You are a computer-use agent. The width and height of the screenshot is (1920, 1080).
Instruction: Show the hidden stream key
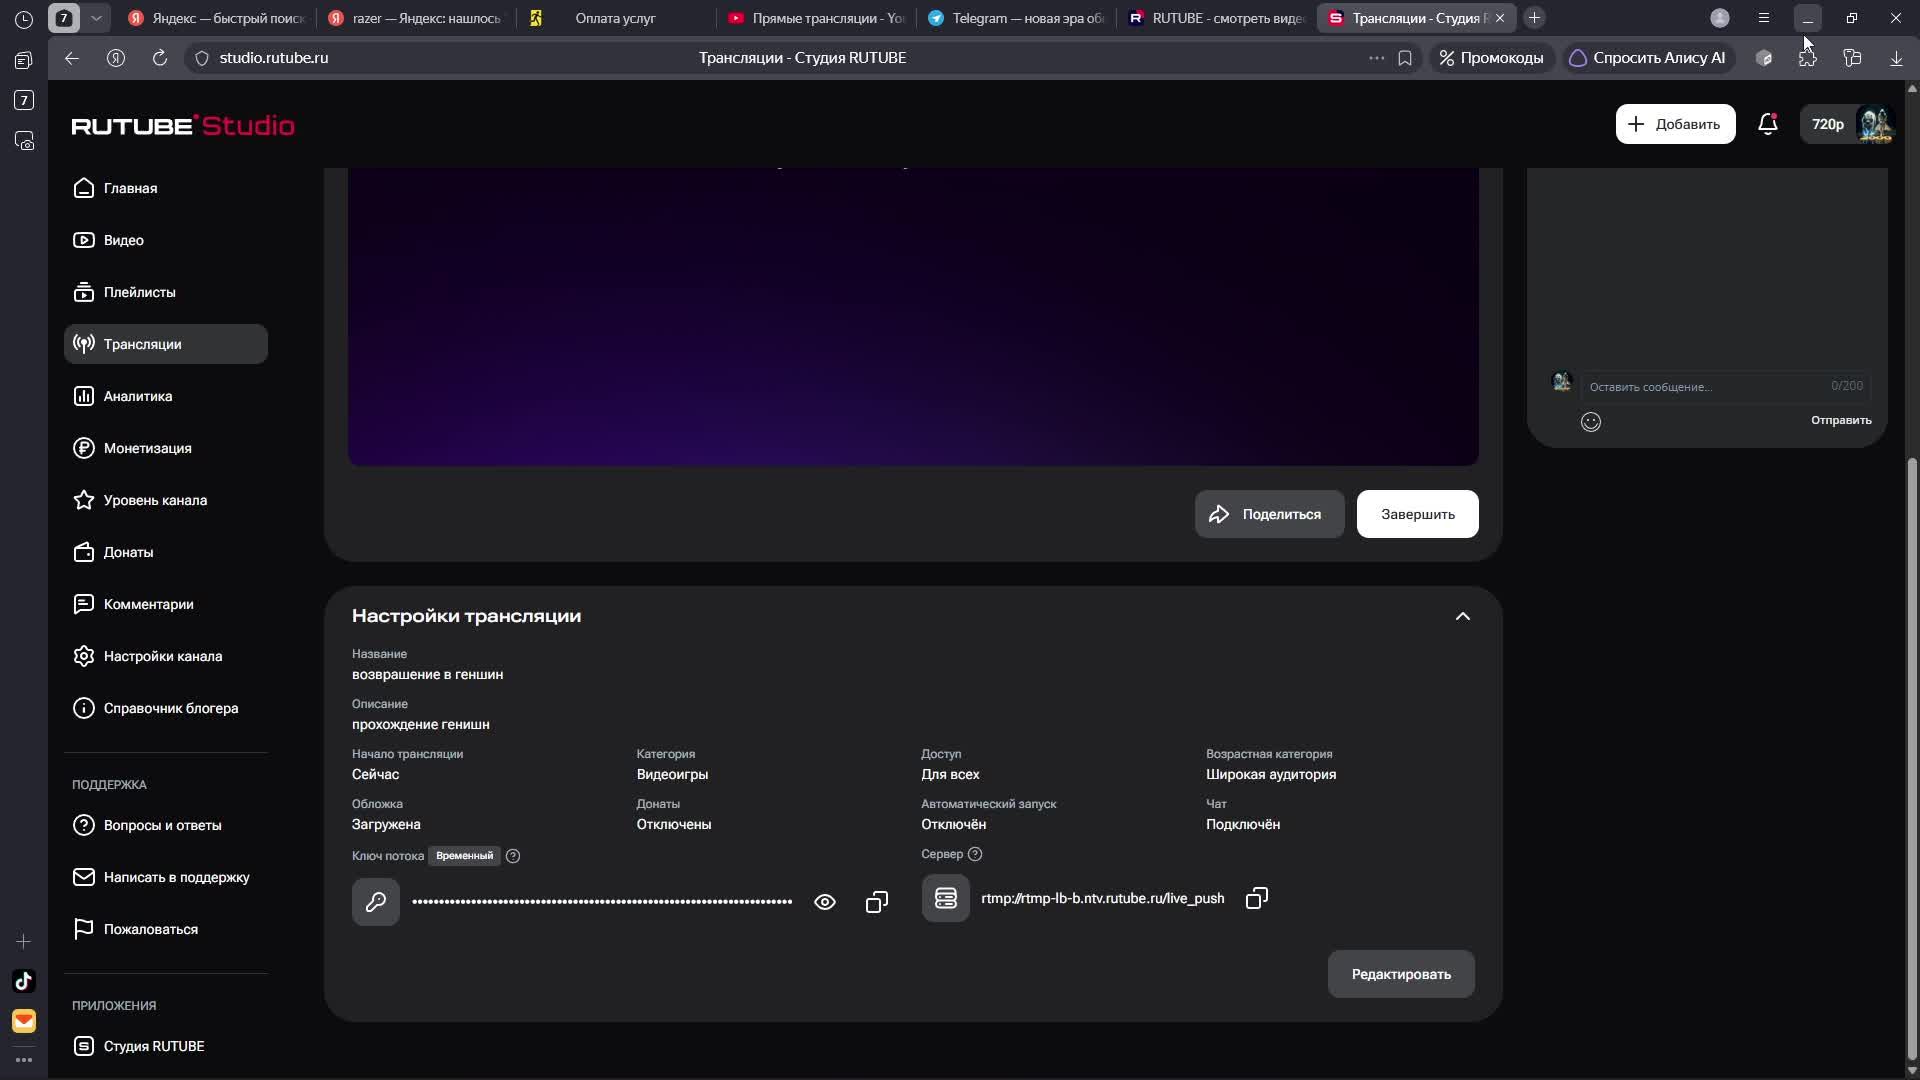pos(825,902)
